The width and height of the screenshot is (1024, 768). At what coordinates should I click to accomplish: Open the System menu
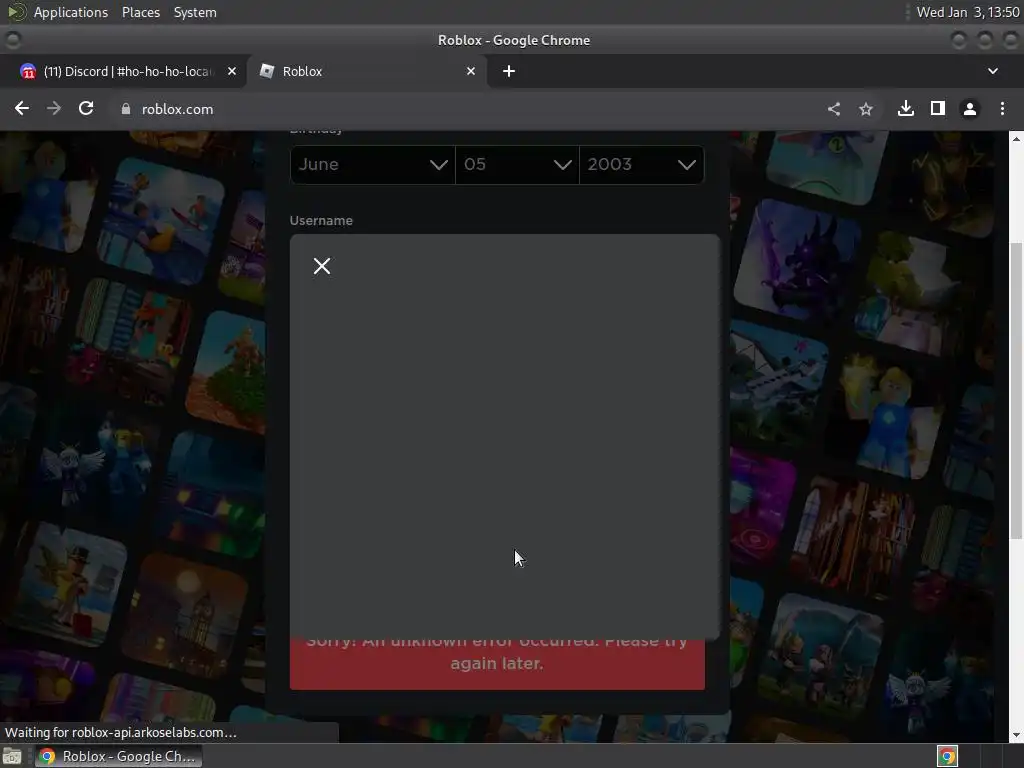click(195, 12)
